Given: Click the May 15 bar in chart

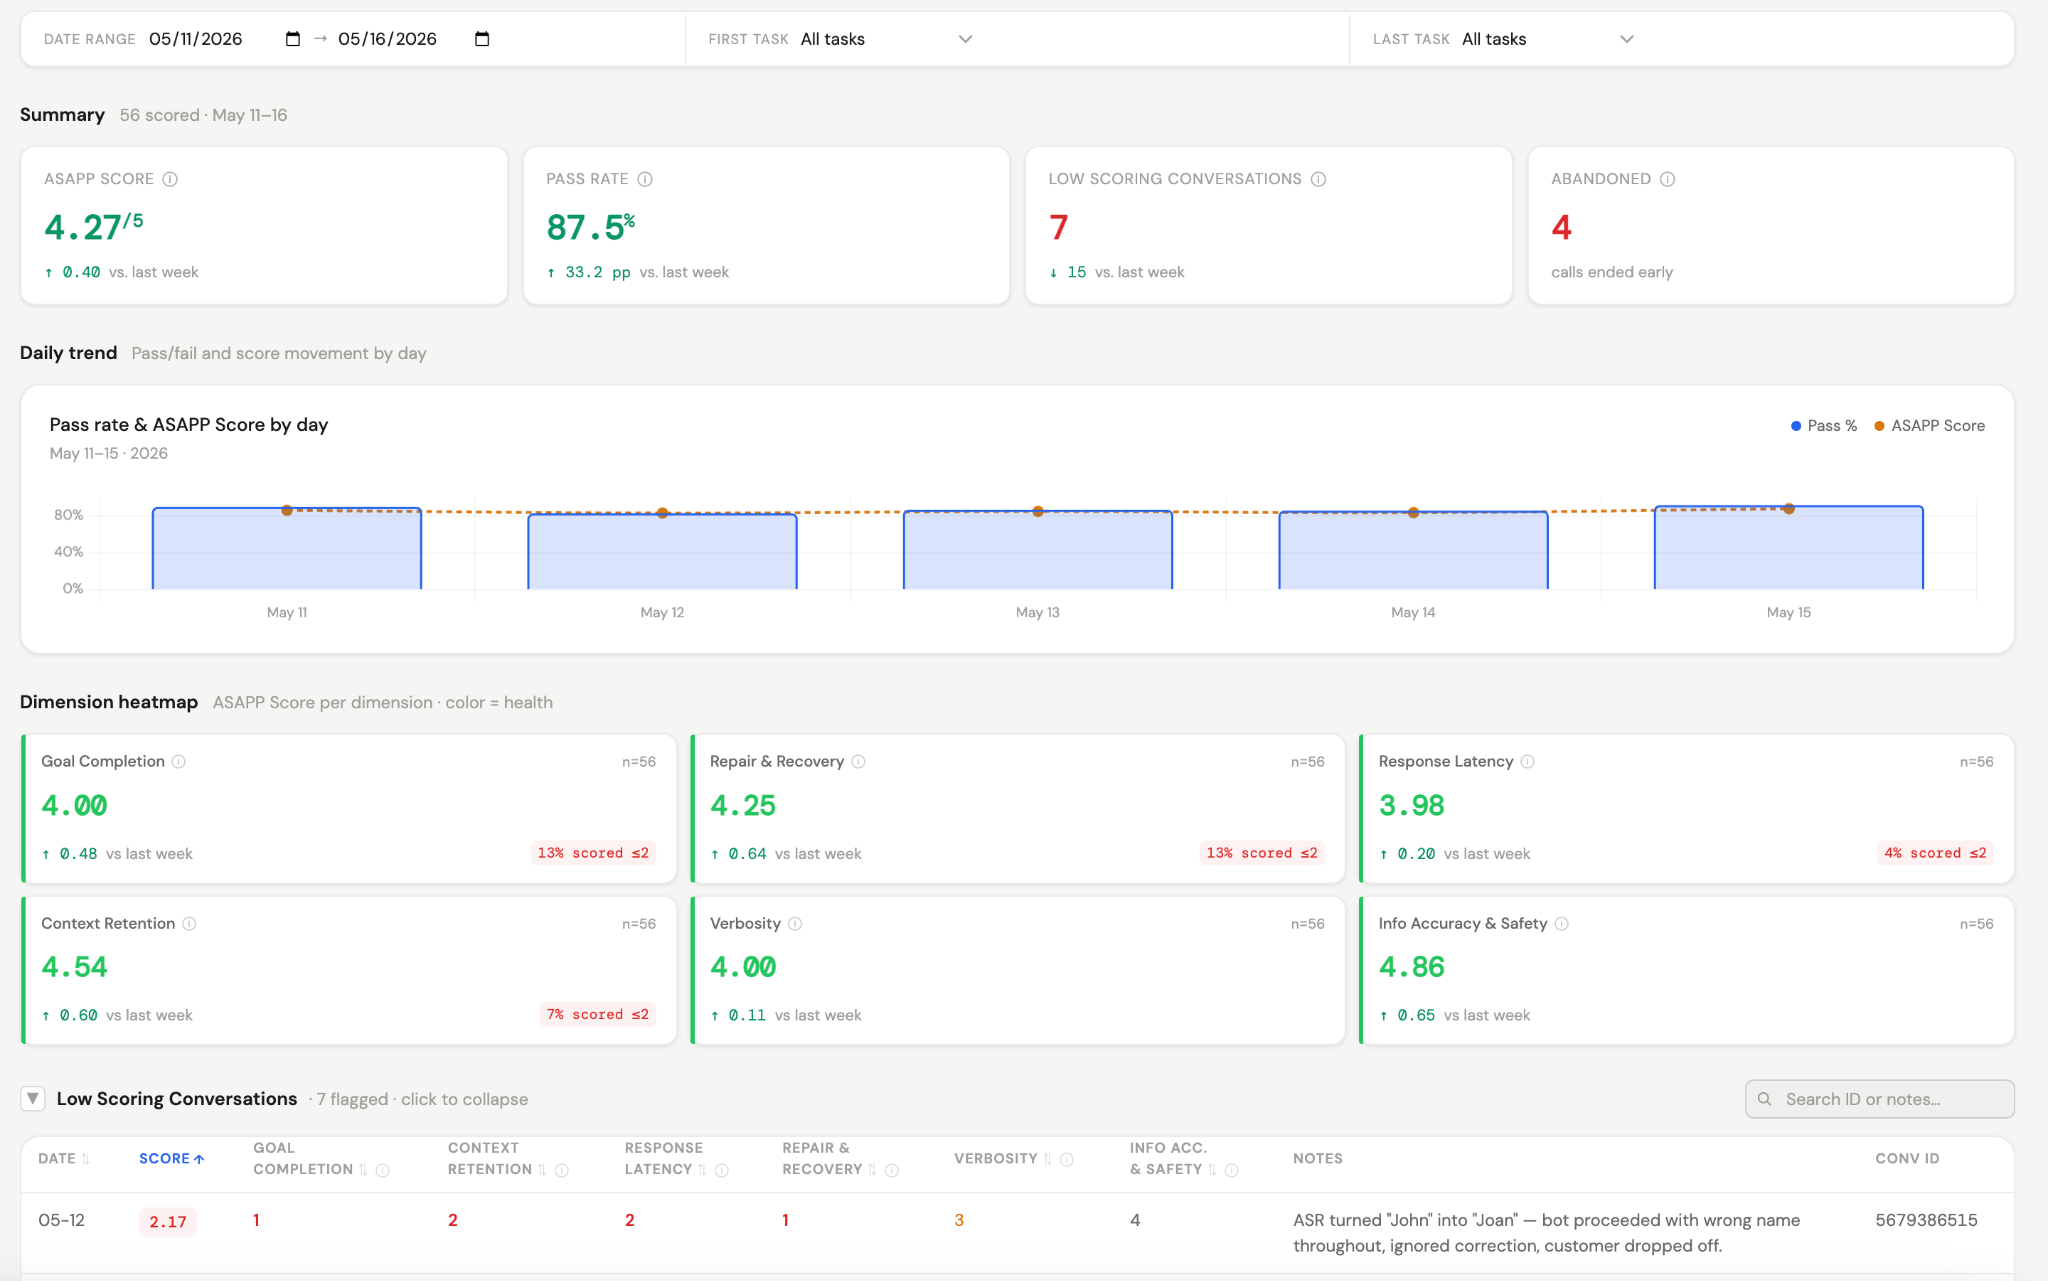Looking at the screenshot, I should click(x=1789, y=547).
